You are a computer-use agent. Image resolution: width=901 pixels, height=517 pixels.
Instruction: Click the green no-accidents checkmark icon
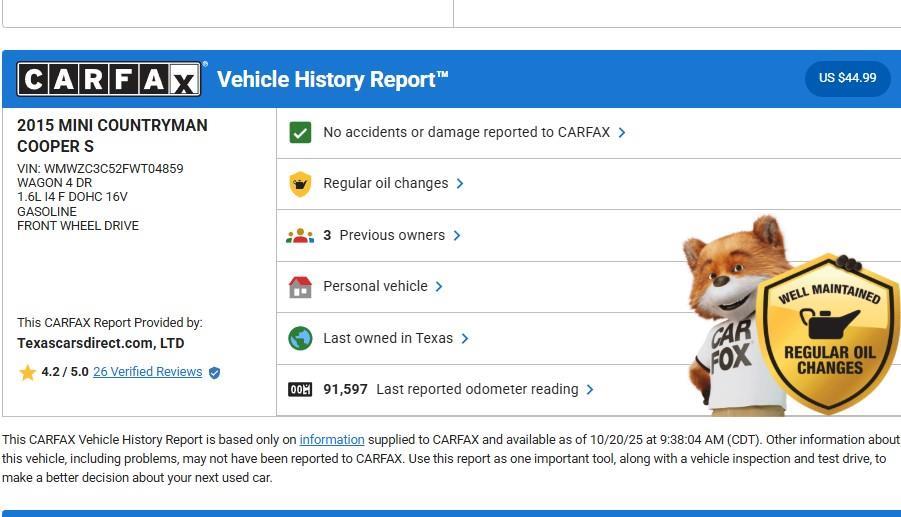(x=300, y=132)
